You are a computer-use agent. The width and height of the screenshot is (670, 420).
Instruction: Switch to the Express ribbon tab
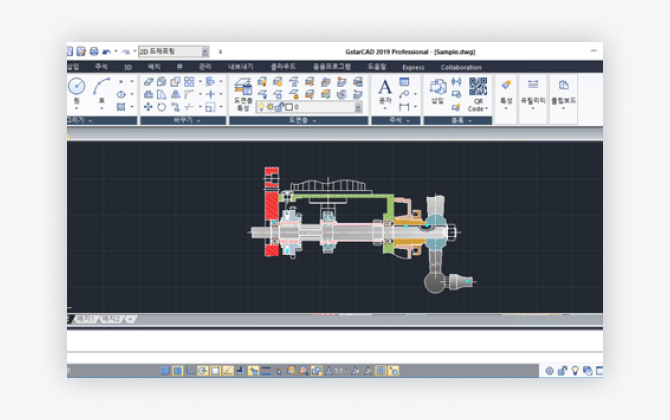point(413,67)
